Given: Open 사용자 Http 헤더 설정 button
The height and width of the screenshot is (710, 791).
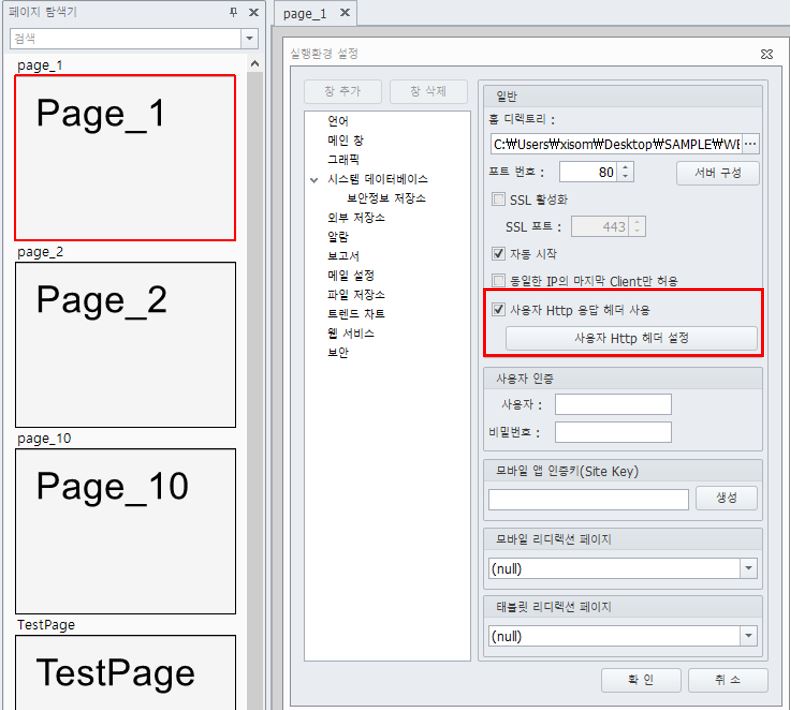Looking at the screenshot, I should [632, 338].
